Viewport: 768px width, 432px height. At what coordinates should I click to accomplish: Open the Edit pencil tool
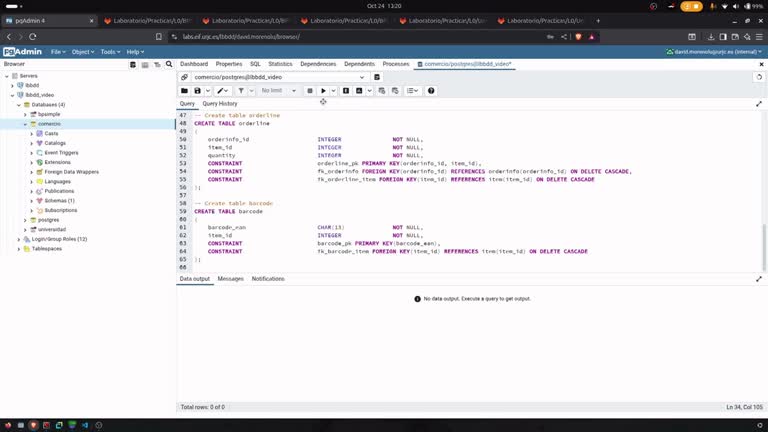coord(222,91)
